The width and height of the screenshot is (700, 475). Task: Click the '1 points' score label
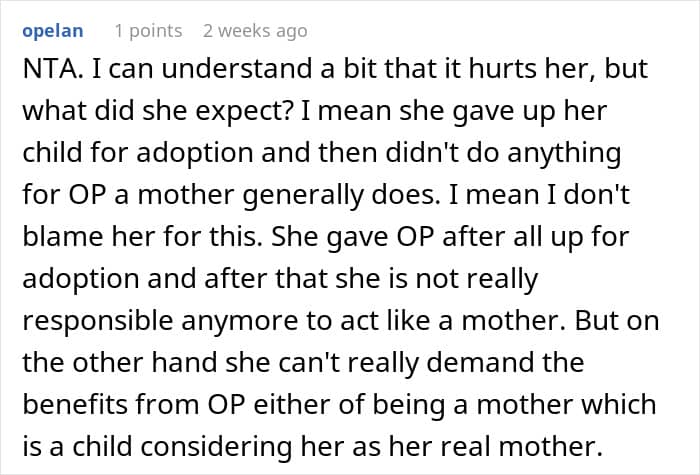pyautogui.click(x=148, y=31)
